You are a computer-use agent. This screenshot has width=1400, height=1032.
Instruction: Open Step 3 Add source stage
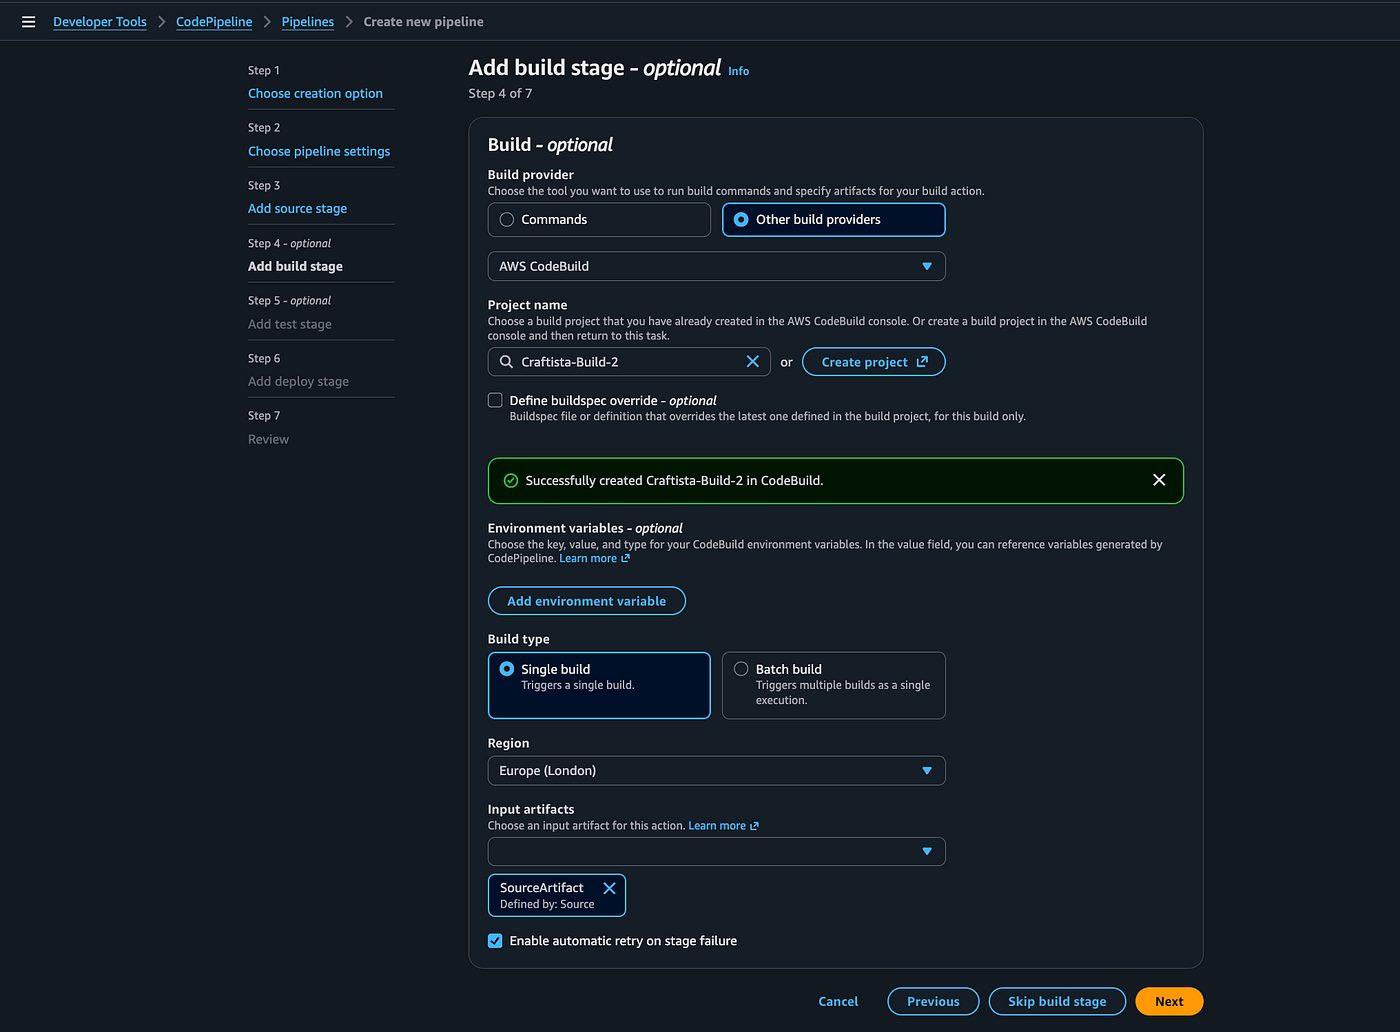point(297,209)
